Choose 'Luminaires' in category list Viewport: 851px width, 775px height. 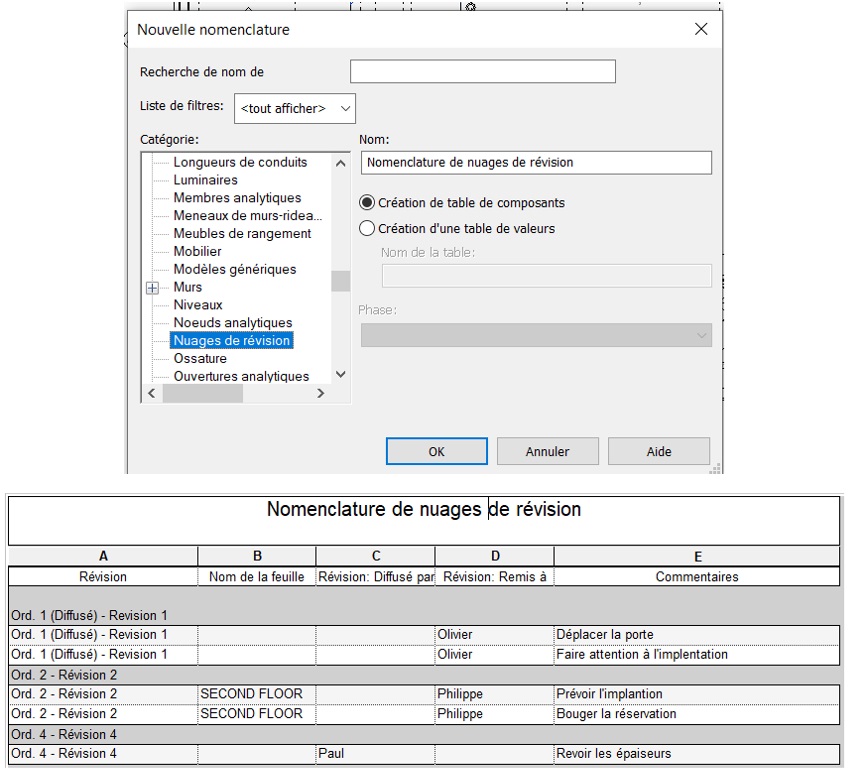(x=205, y=180)
